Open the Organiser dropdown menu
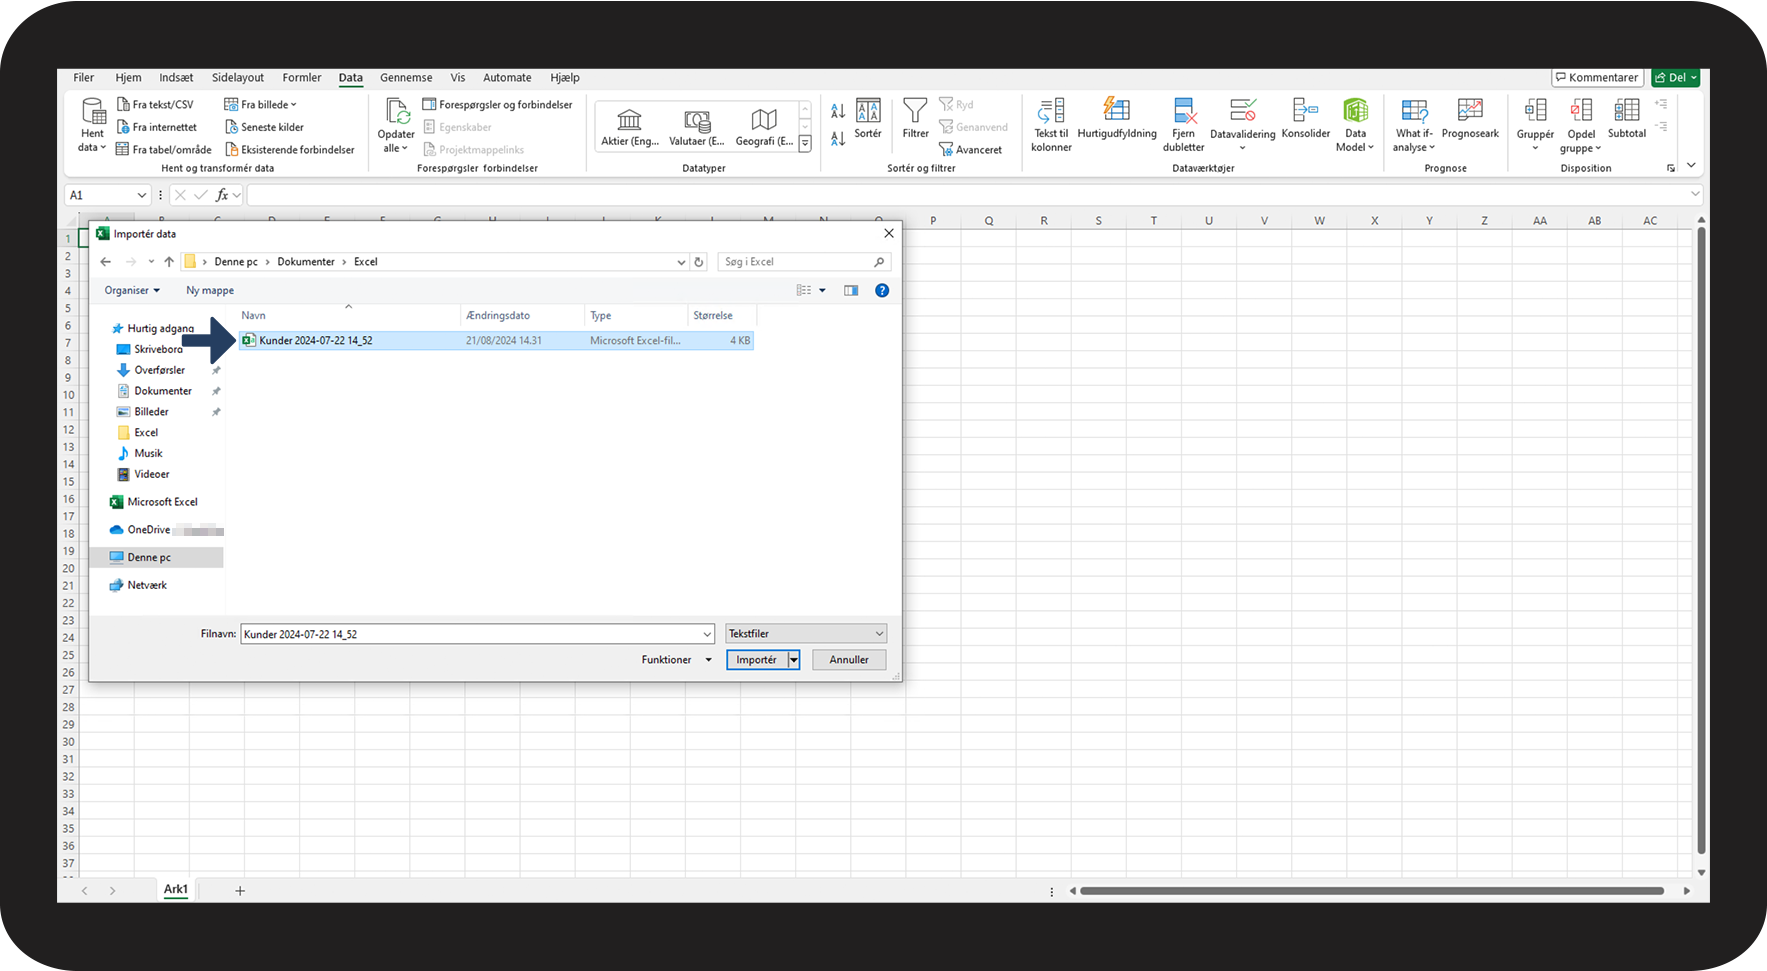The image size is (1767, 971). point(132,291)
